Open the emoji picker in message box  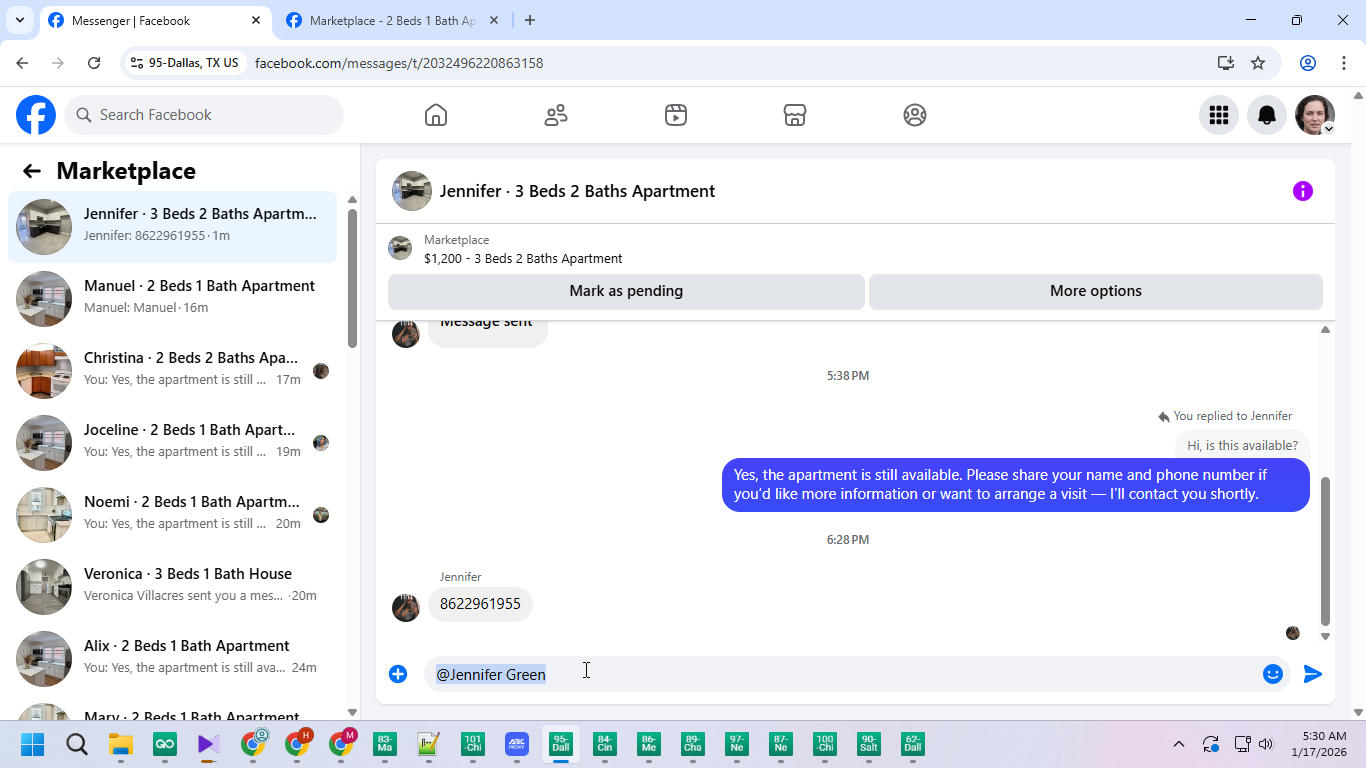pos(1272,674)
